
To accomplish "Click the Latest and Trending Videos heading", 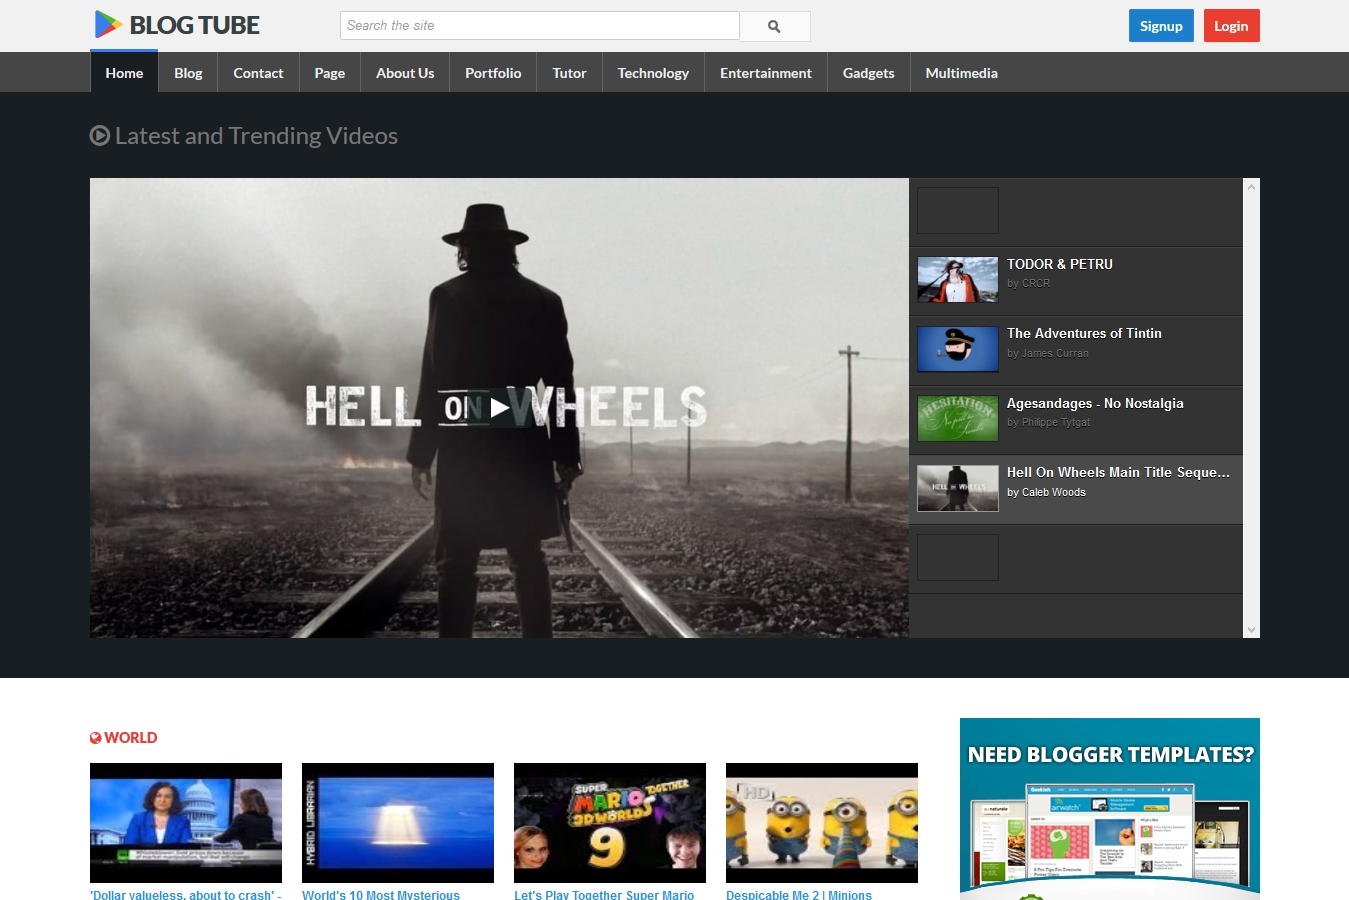I will [x=256, y=136].
